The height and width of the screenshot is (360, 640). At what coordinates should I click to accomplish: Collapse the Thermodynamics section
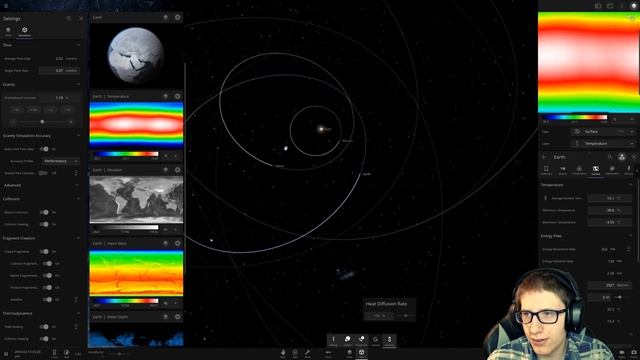click(78, 313)
